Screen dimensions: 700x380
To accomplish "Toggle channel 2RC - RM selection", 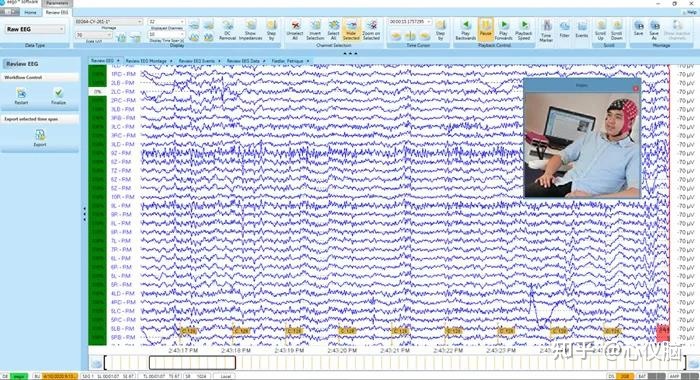I will (x=123, y=100).
